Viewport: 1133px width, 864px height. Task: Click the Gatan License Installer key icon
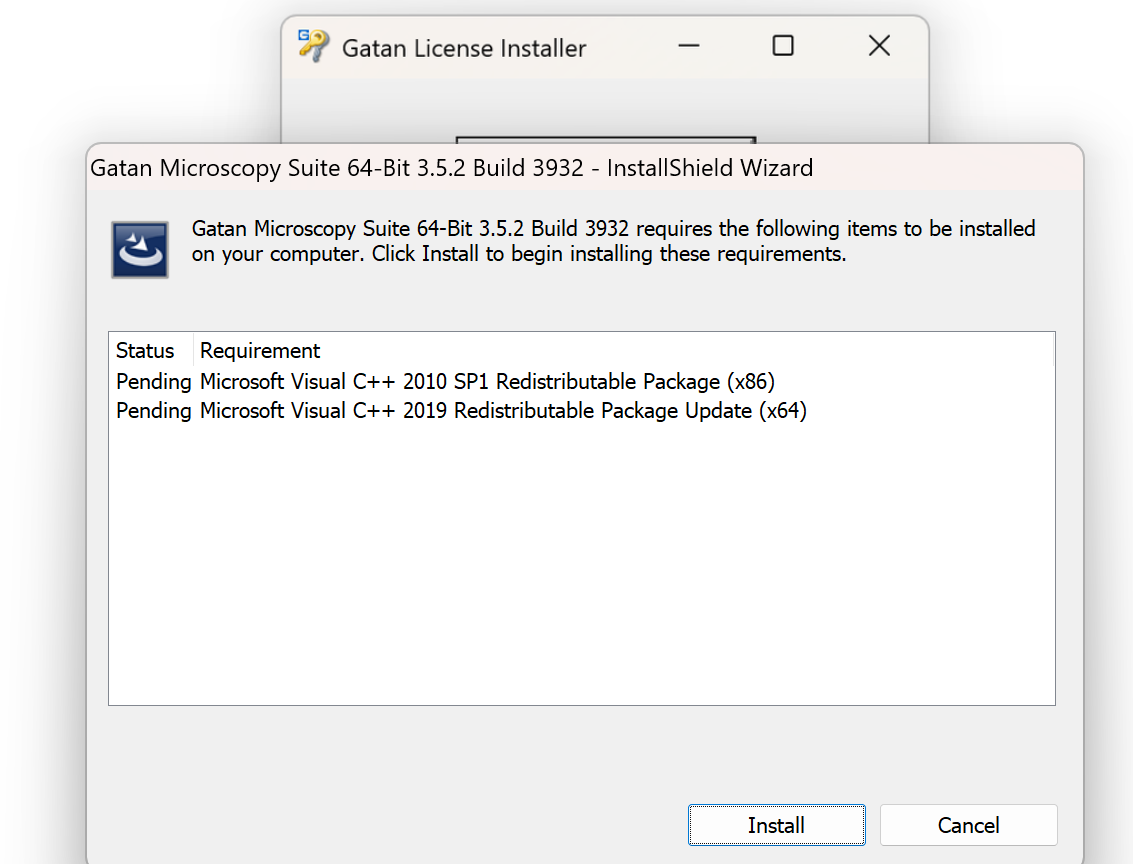coord(313,46)
